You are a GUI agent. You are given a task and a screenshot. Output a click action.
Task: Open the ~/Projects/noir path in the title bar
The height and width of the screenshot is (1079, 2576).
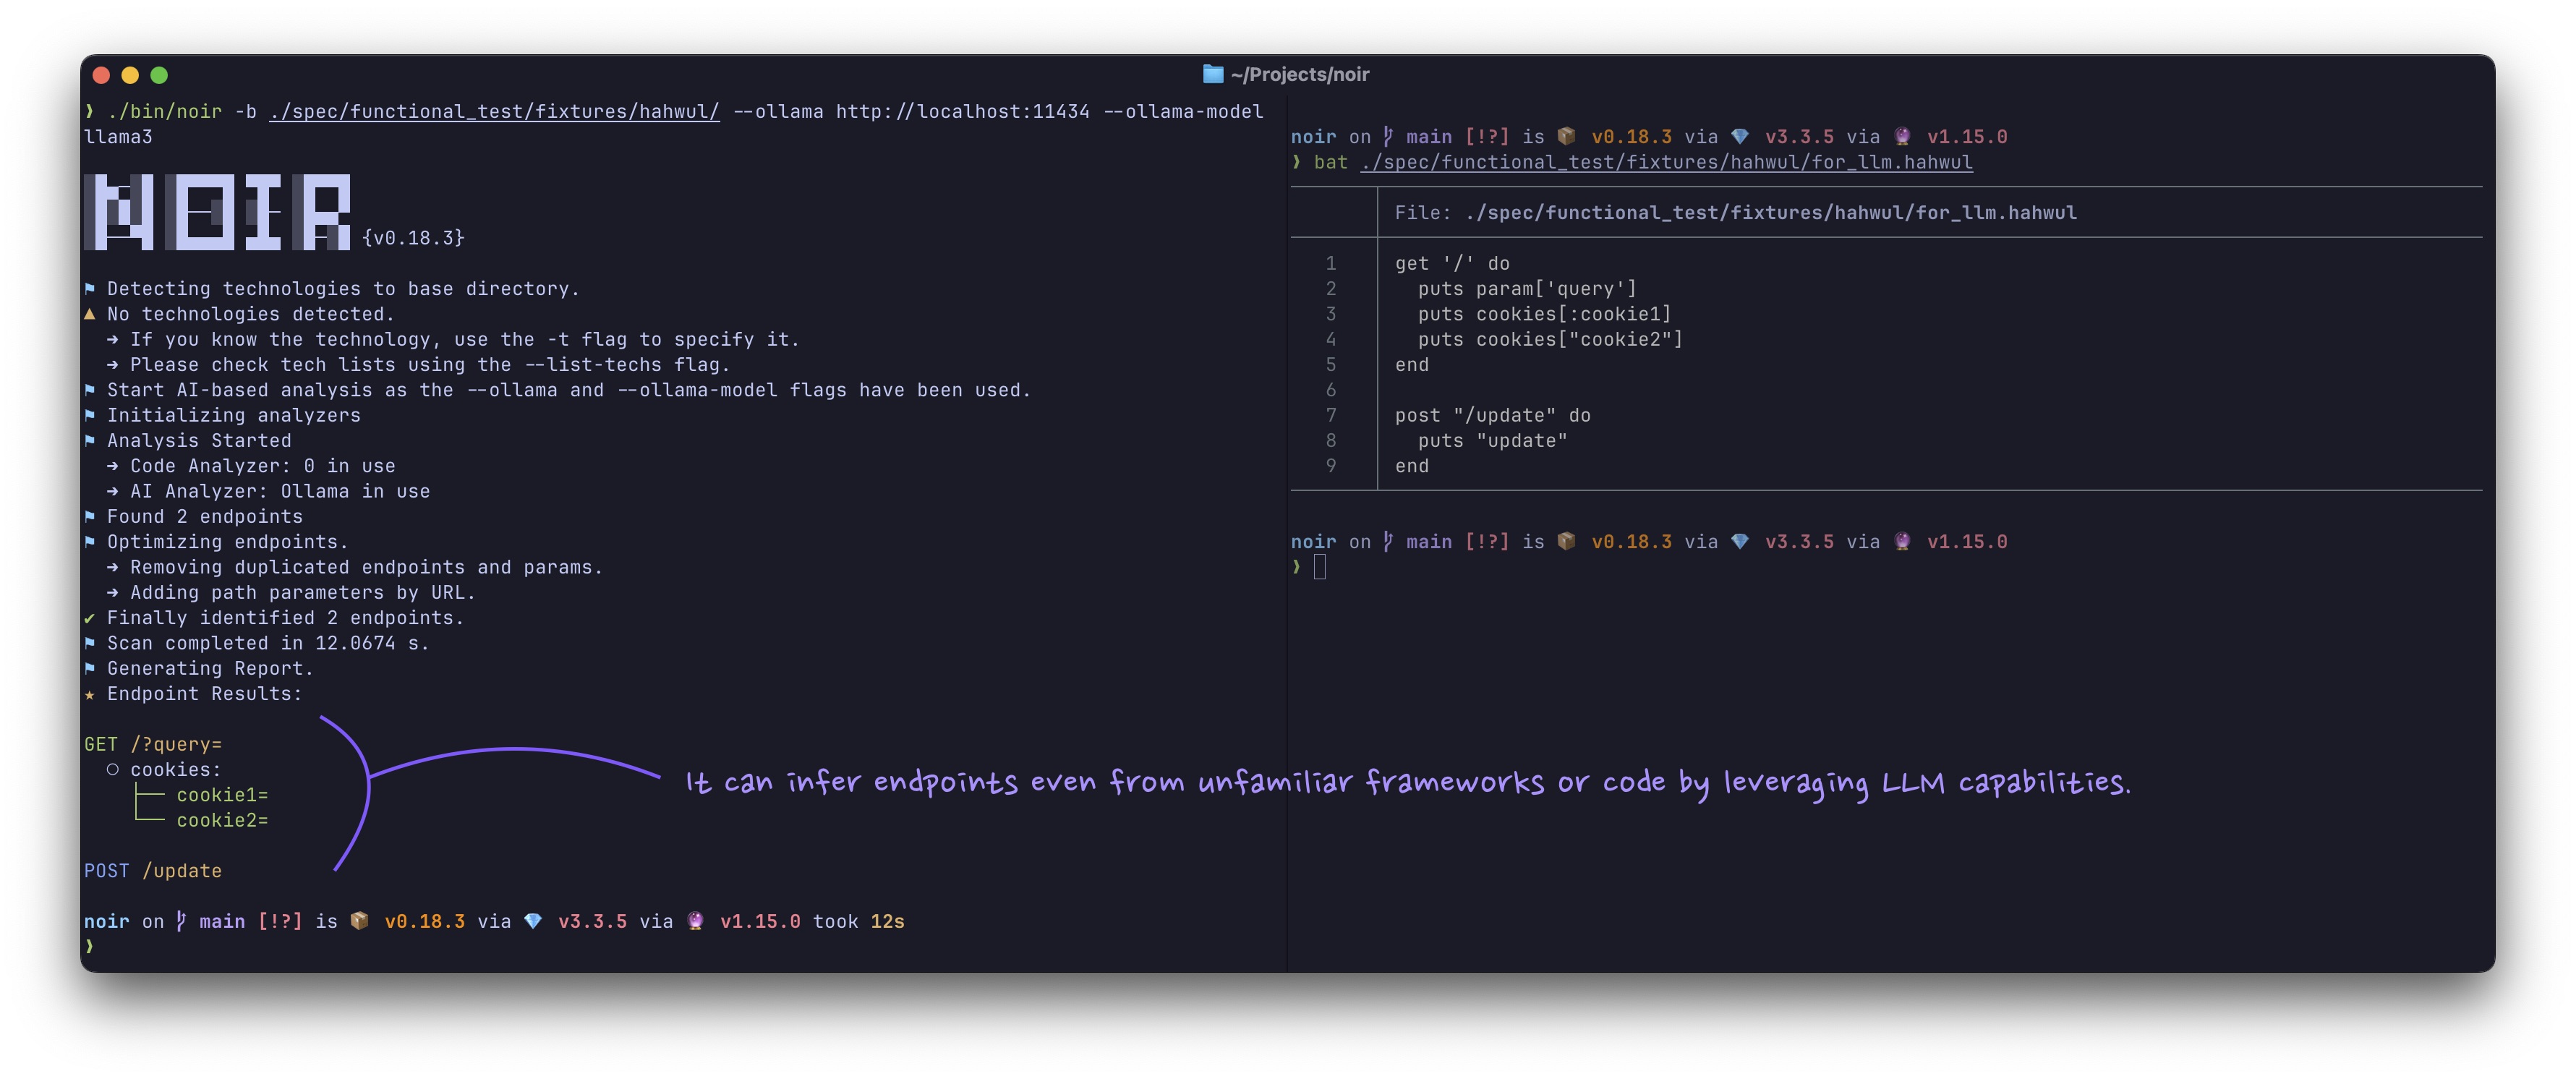(x=1300, y=73)
